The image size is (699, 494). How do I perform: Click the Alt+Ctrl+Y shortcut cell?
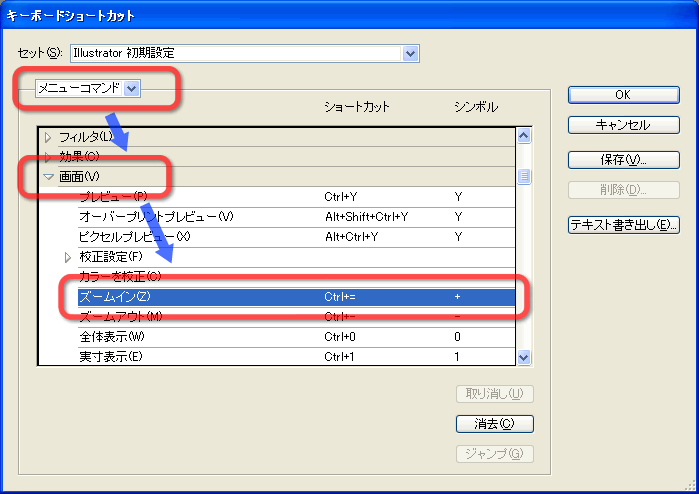351,237
